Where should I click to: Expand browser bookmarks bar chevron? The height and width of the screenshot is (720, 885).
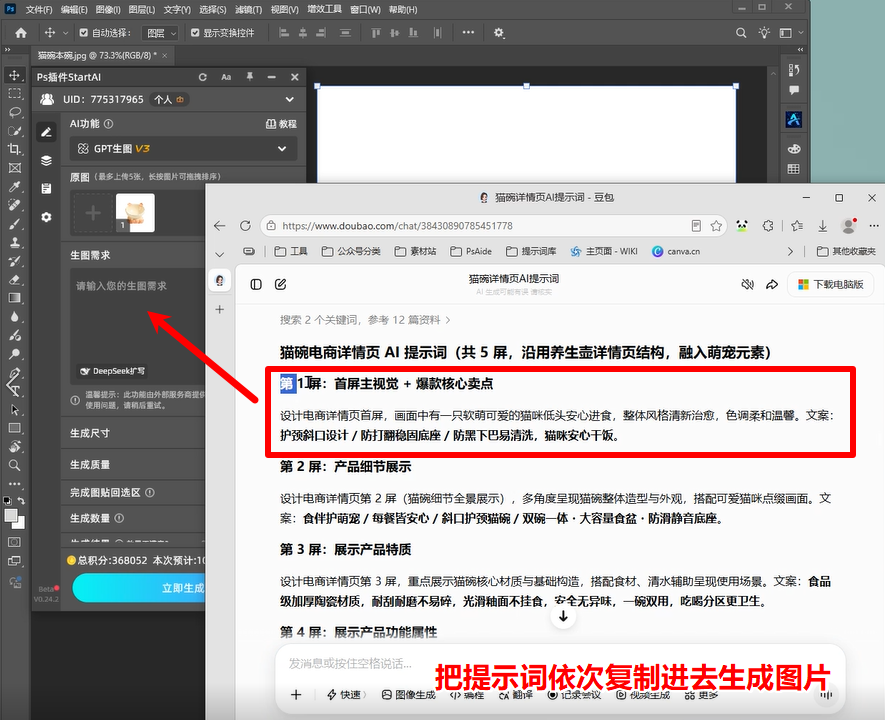click(x=220, y=254)
